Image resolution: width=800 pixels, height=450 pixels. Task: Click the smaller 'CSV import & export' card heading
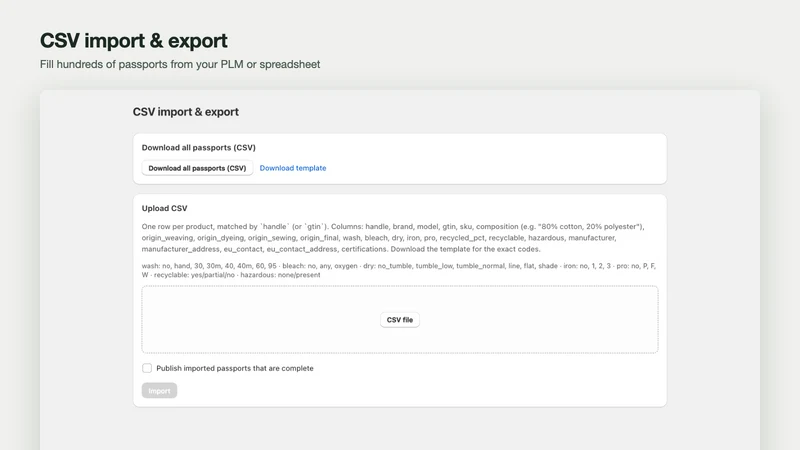tap(186, 112)
